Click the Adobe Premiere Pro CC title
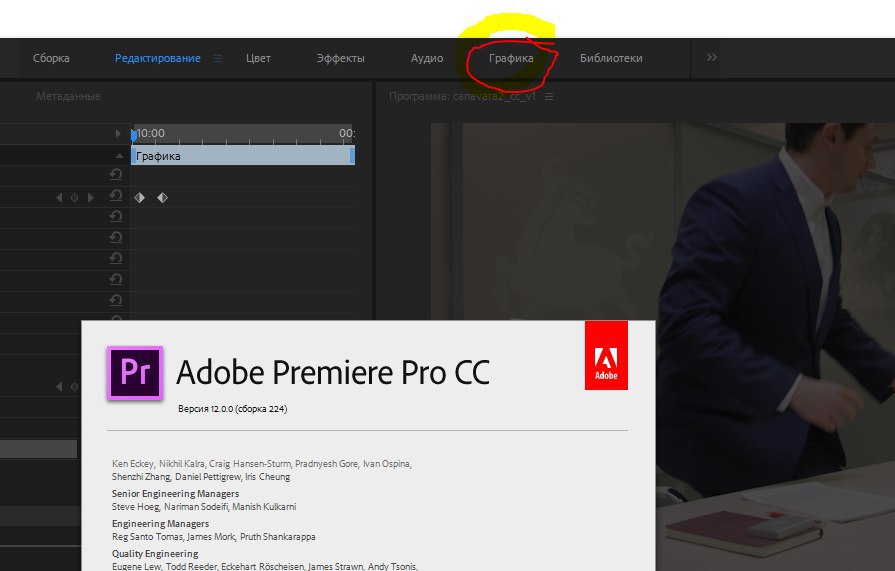Screen dimensions: 895x571 pyautogui.click(x=333, y=372)
